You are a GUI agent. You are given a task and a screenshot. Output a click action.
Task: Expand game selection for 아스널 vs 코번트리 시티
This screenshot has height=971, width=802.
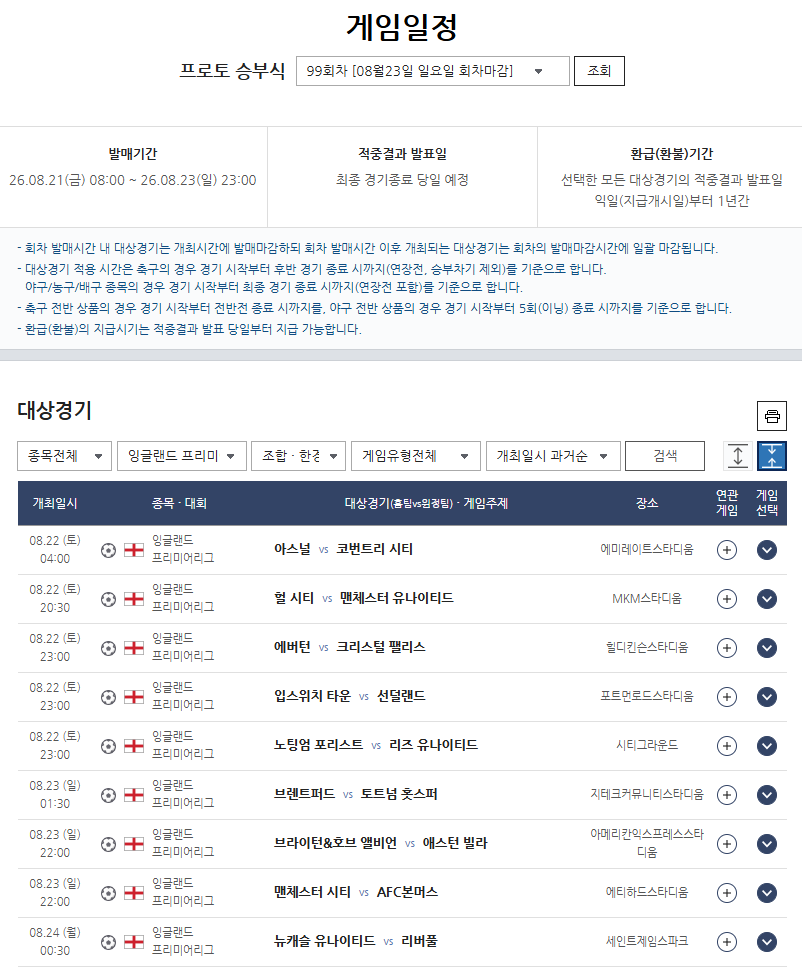click(x=767, y=550)
